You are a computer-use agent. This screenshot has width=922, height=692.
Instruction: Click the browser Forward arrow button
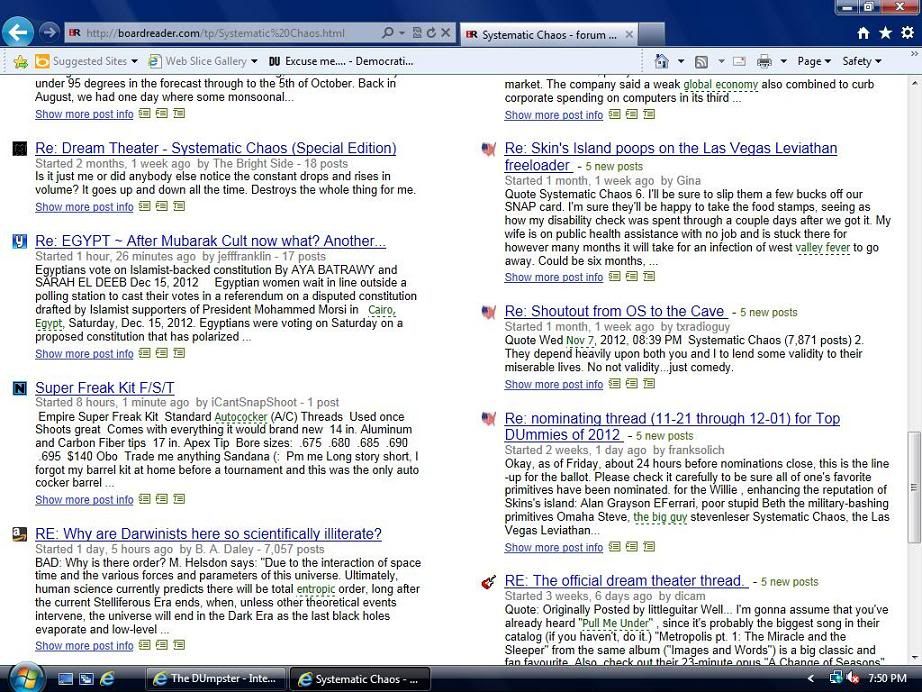coord(50,32)
